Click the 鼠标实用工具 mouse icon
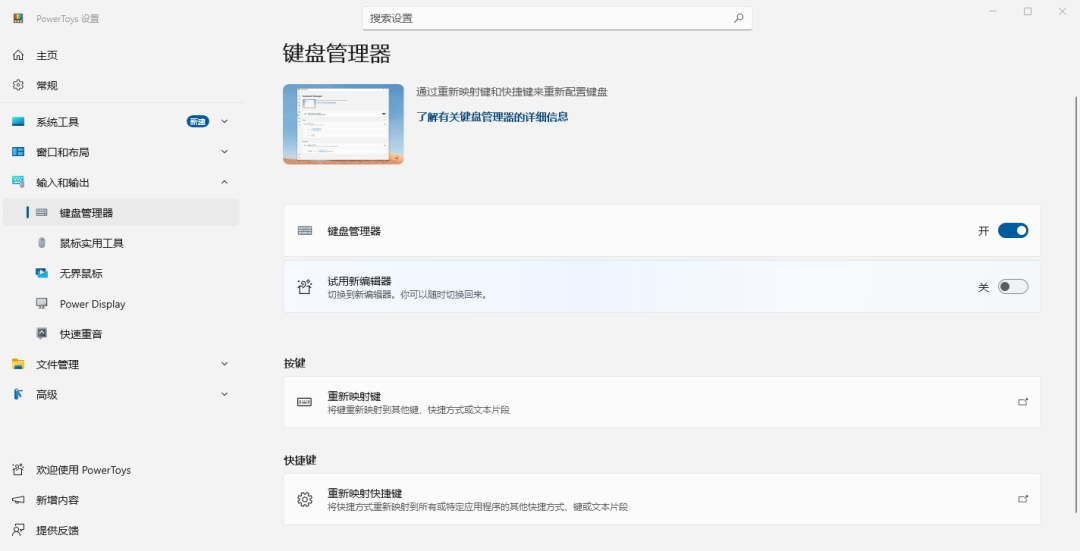 point(42,243)
